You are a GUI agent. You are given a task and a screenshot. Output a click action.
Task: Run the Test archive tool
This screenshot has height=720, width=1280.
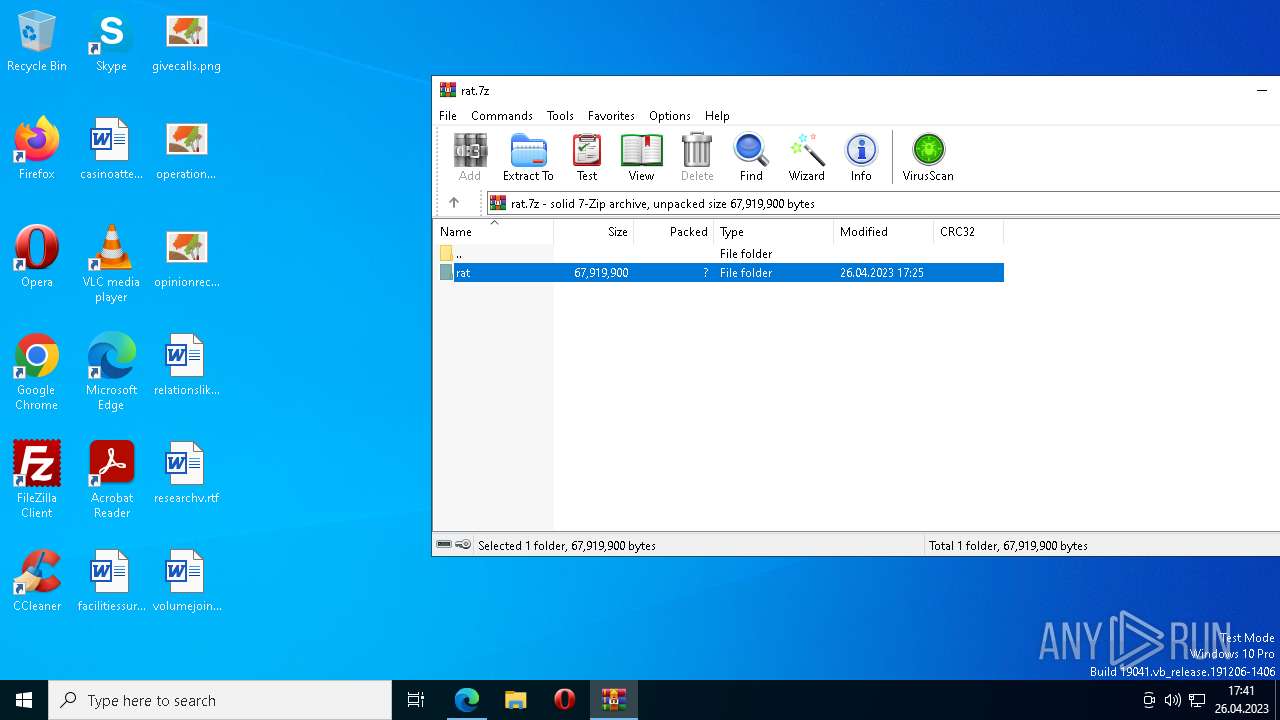587,158
